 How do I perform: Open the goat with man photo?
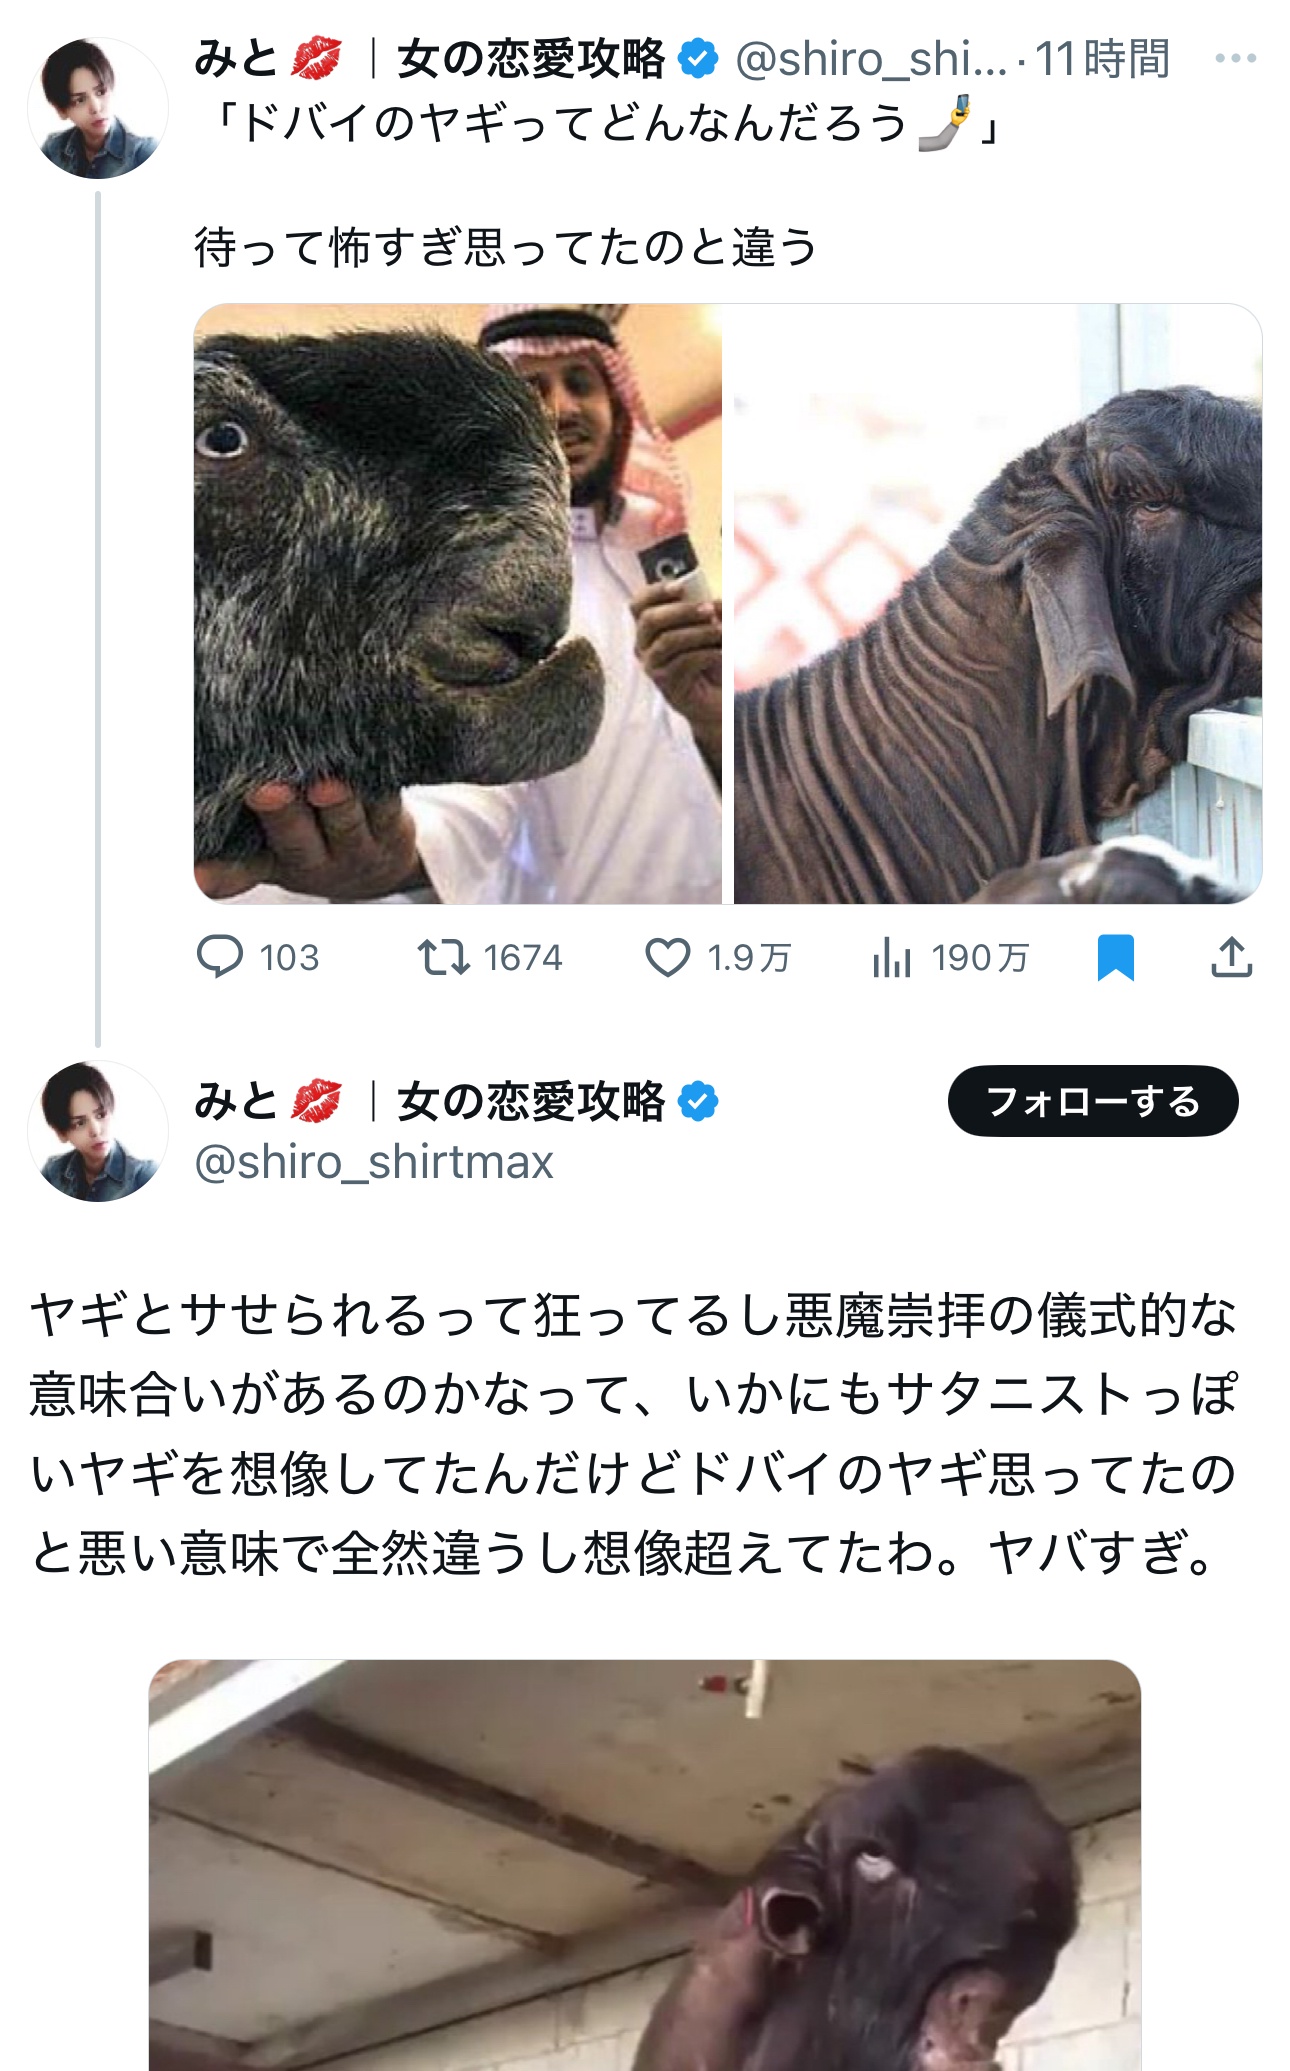pos(458,604)
